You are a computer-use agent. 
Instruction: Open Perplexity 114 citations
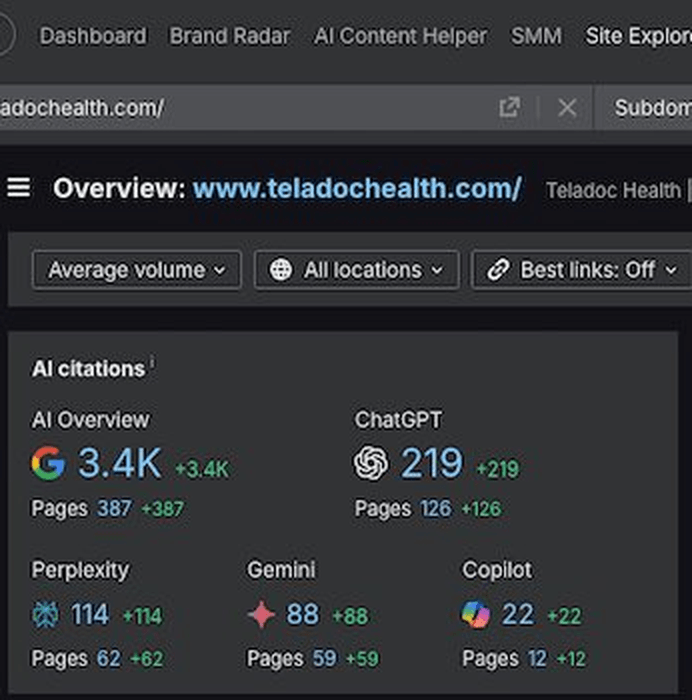click(90, 615)
